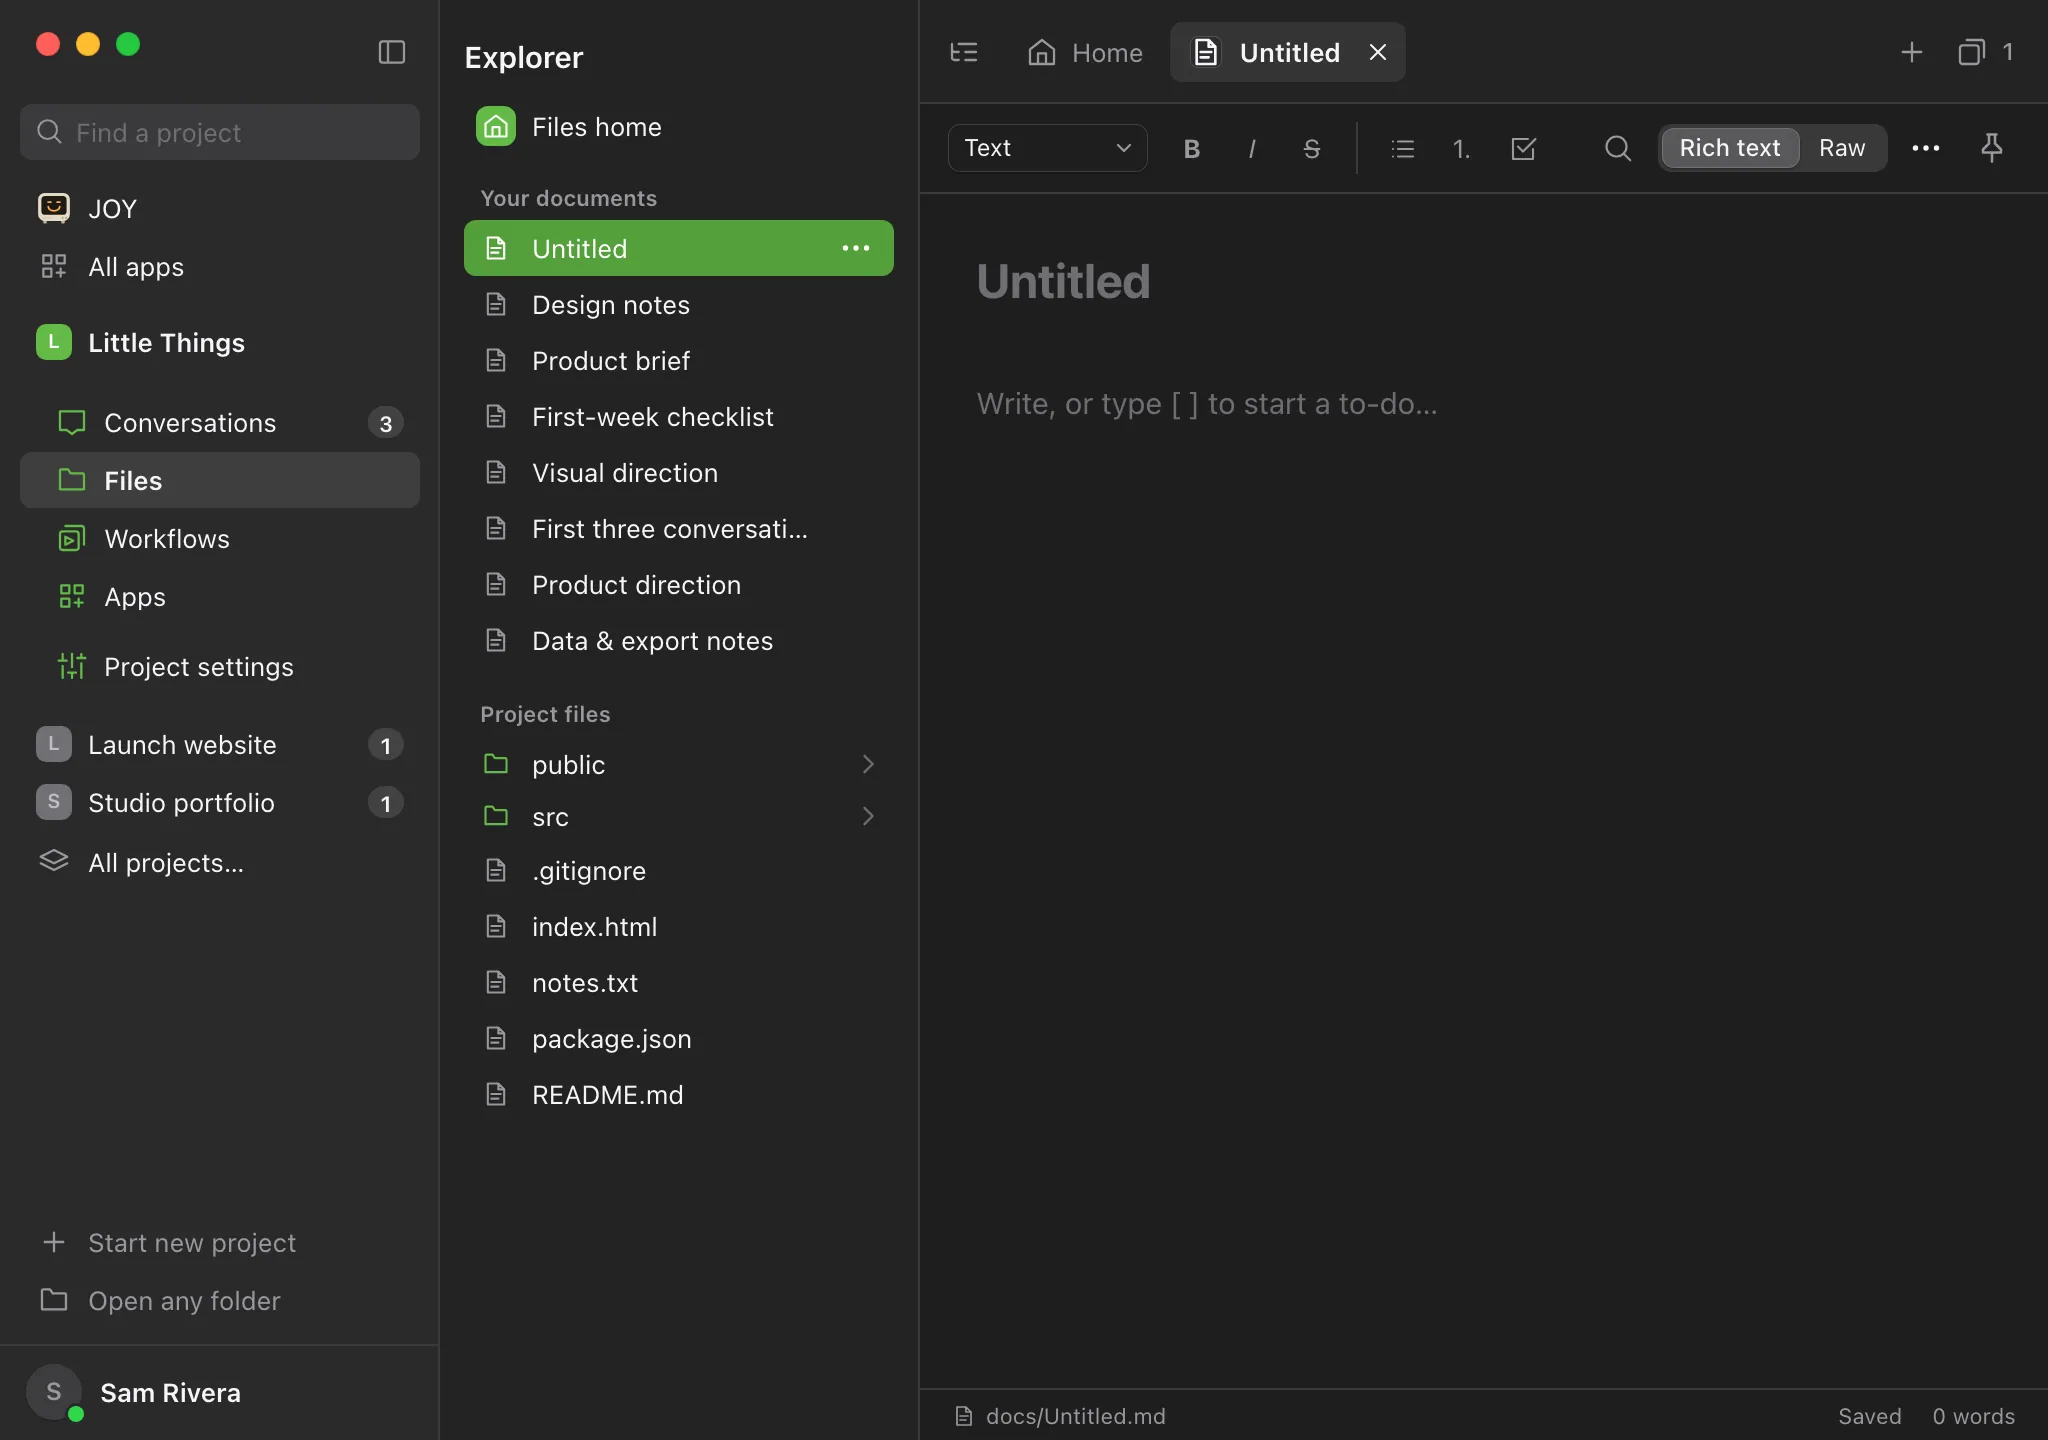
Task: Open search in document
Action: [x=1618, y=149]
